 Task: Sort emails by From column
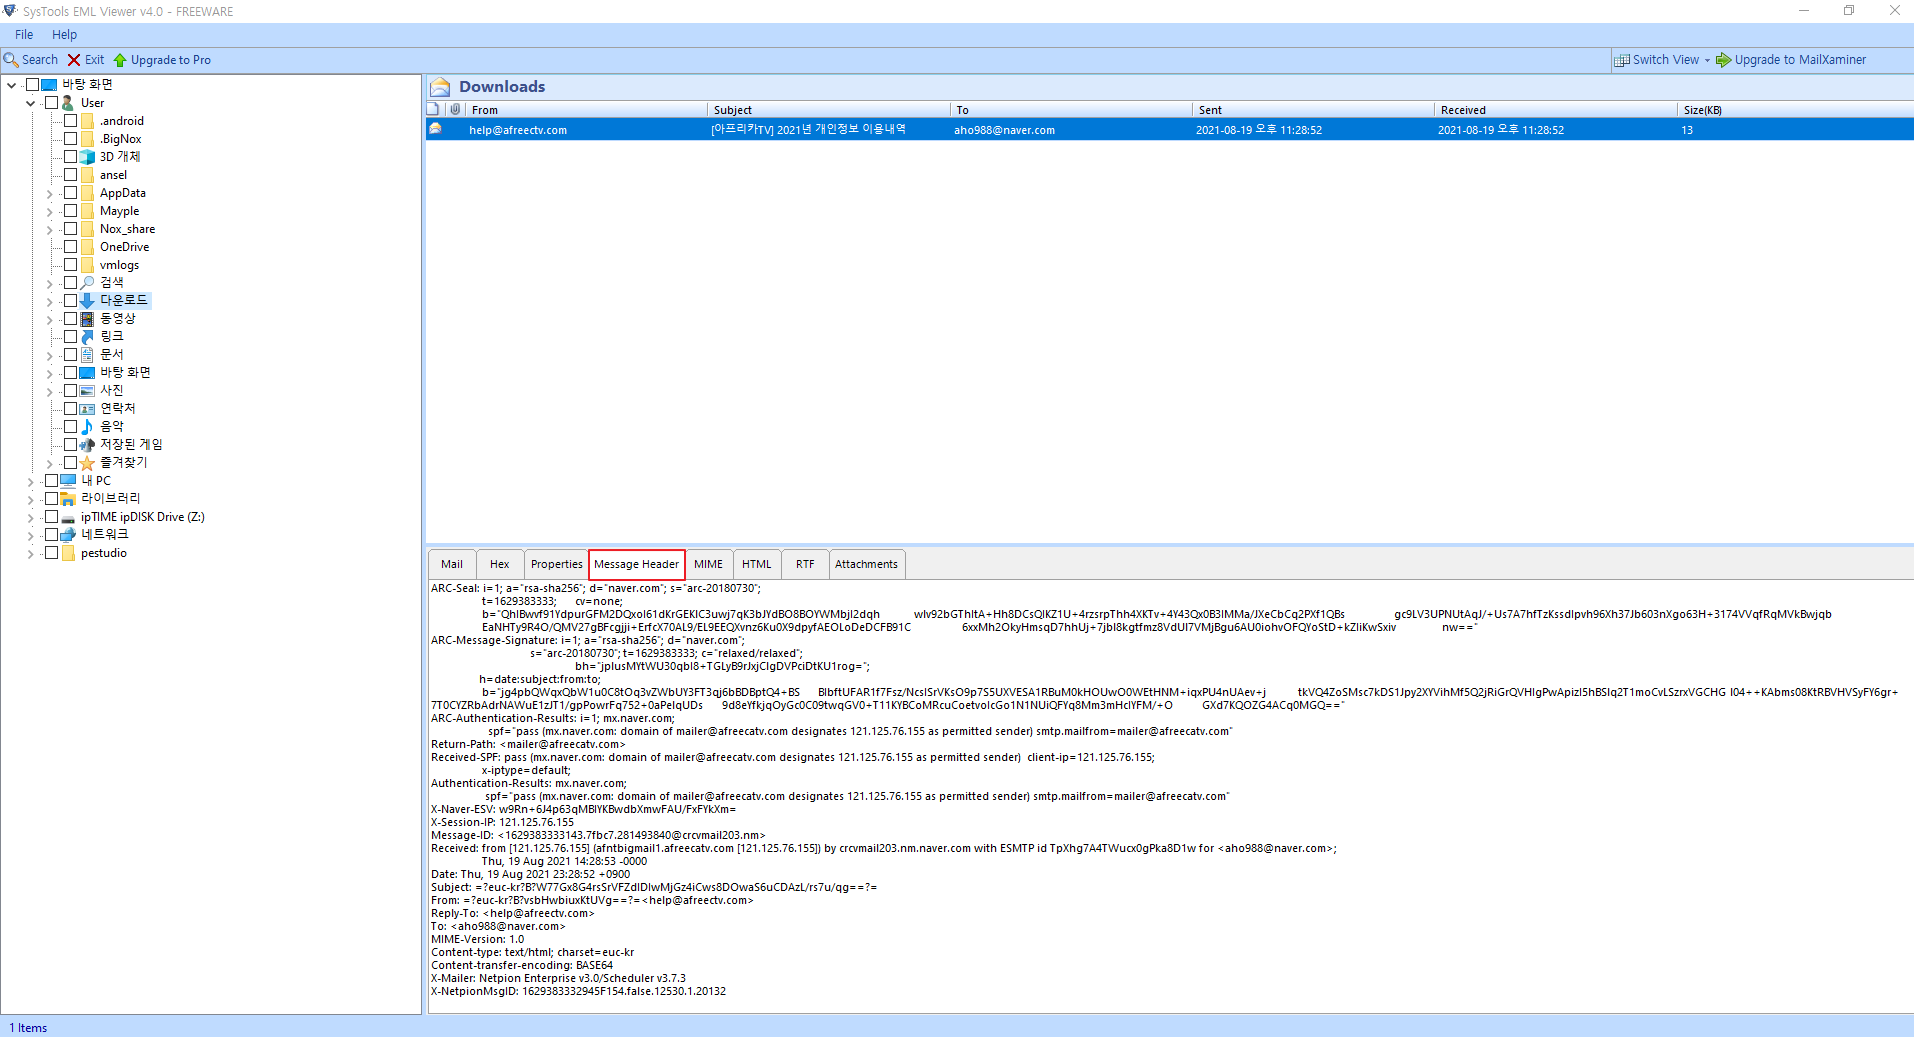pyautogui.click(x=586, y=110)
